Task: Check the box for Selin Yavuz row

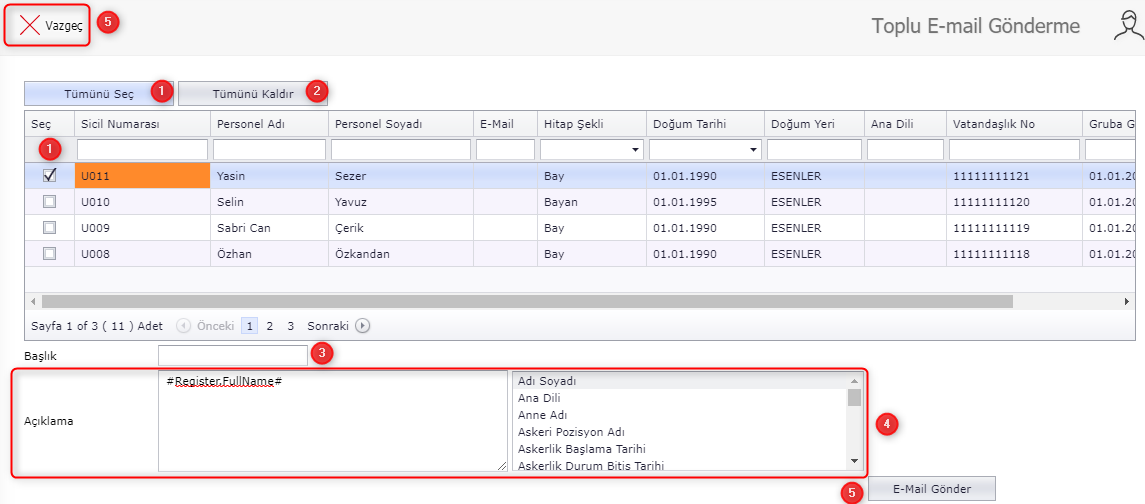Action: [x=49, y=202]
